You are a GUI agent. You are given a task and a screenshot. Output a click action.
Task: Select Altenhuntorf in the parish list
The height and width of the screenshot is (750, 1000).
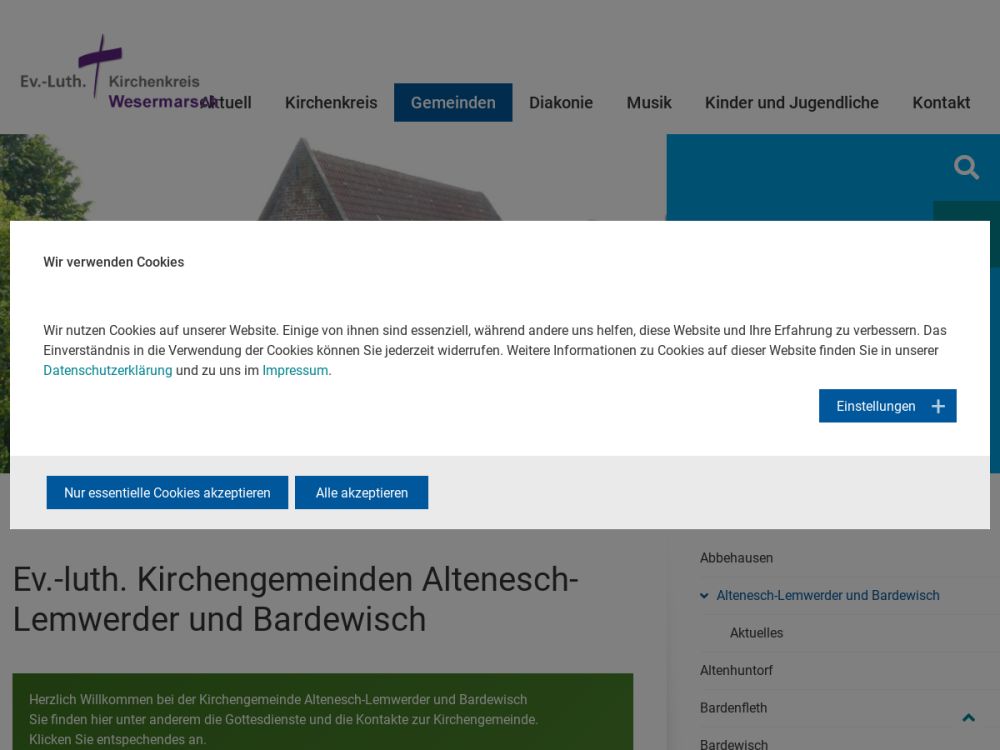(x=736, y=671)
